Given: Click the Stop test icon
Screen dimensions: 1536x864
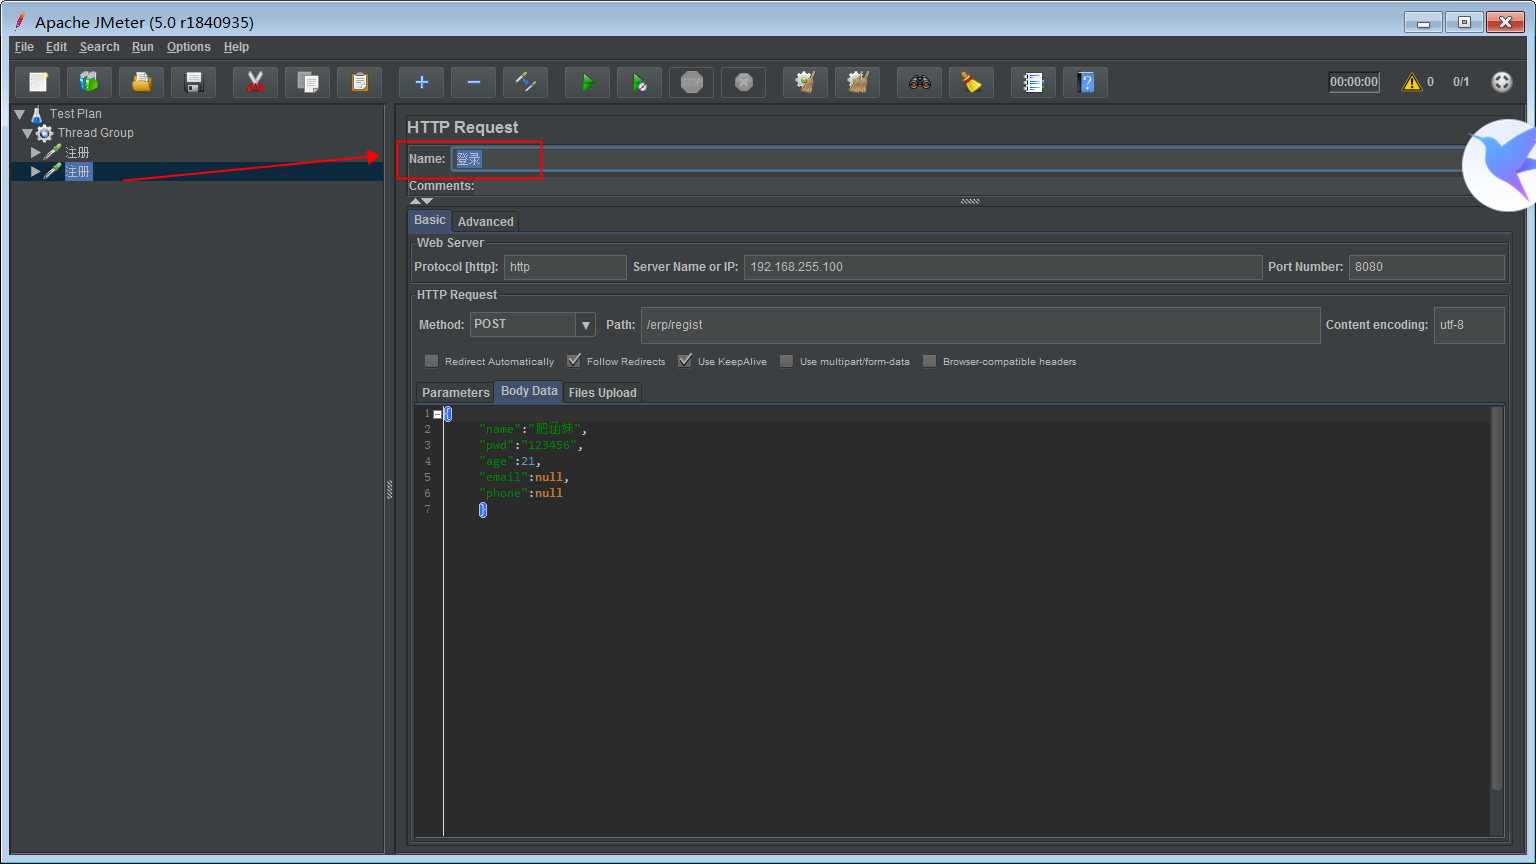Looking at the screenshot, I should pyautogui.click(x=692, y=82).
